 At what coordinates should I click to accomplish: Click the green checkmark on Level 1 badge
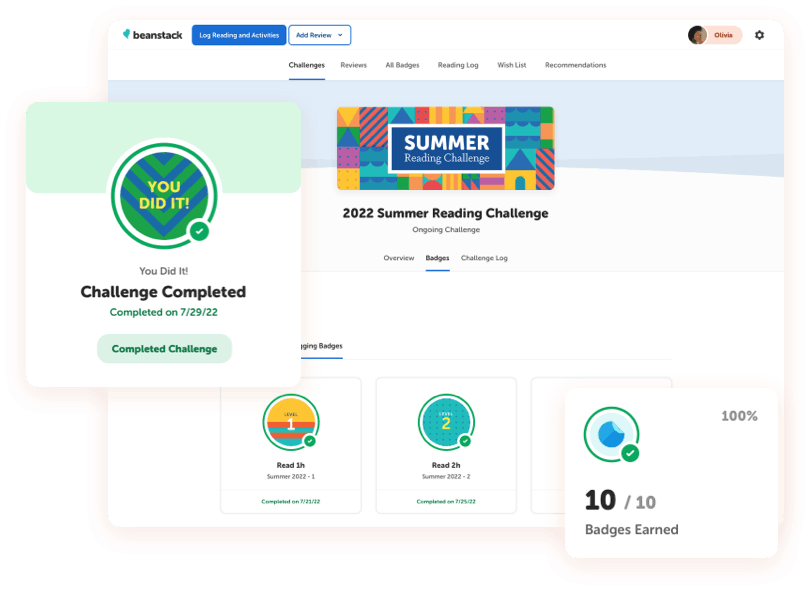click(x=310, y=440)
